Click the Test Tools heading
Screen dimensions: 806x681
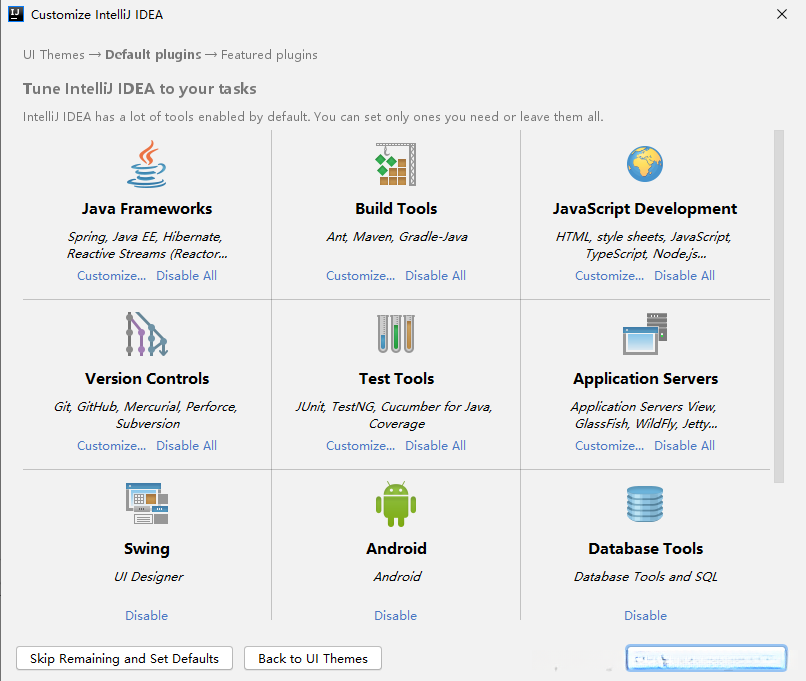(x=396, y=379)
